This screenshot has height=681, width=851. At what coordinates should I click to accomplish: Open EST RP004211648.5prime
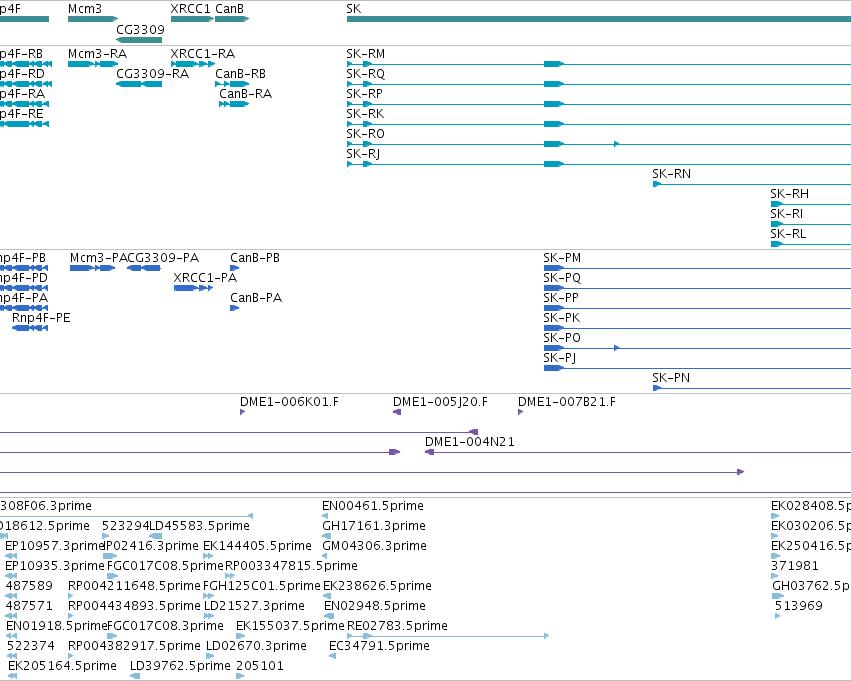pos(134,586)
